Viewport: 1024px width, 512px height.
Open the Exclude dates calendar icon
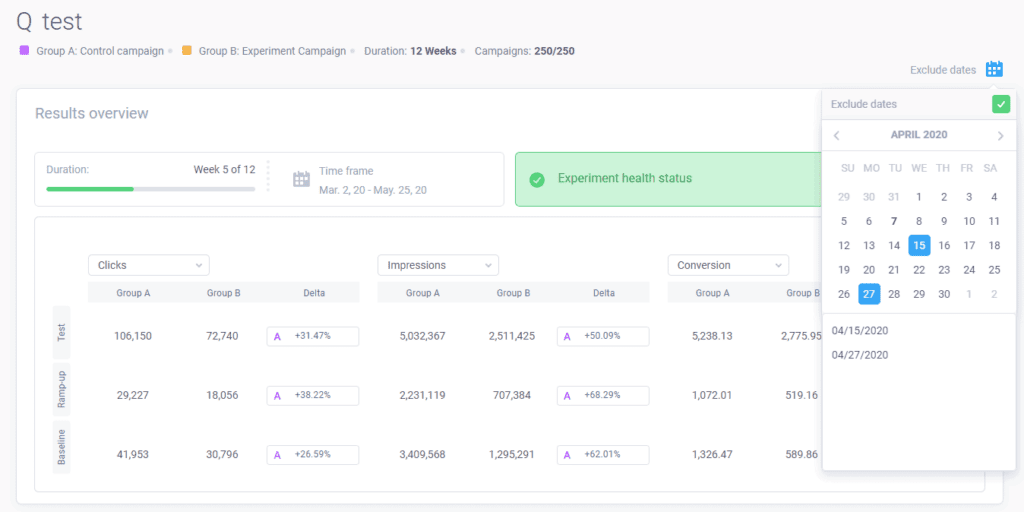[994, 69]
